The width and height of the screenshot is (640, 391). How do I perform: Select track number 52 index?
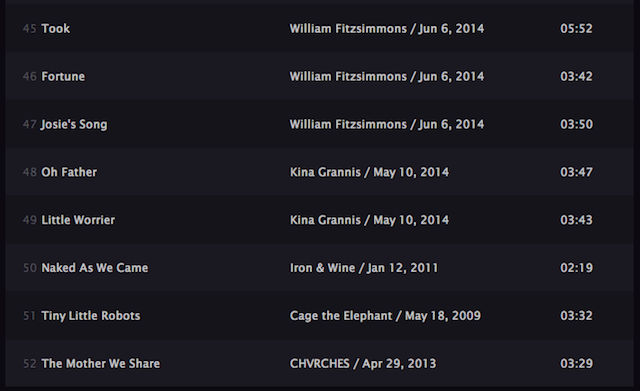pyautogui.click(x=29, y=363)
